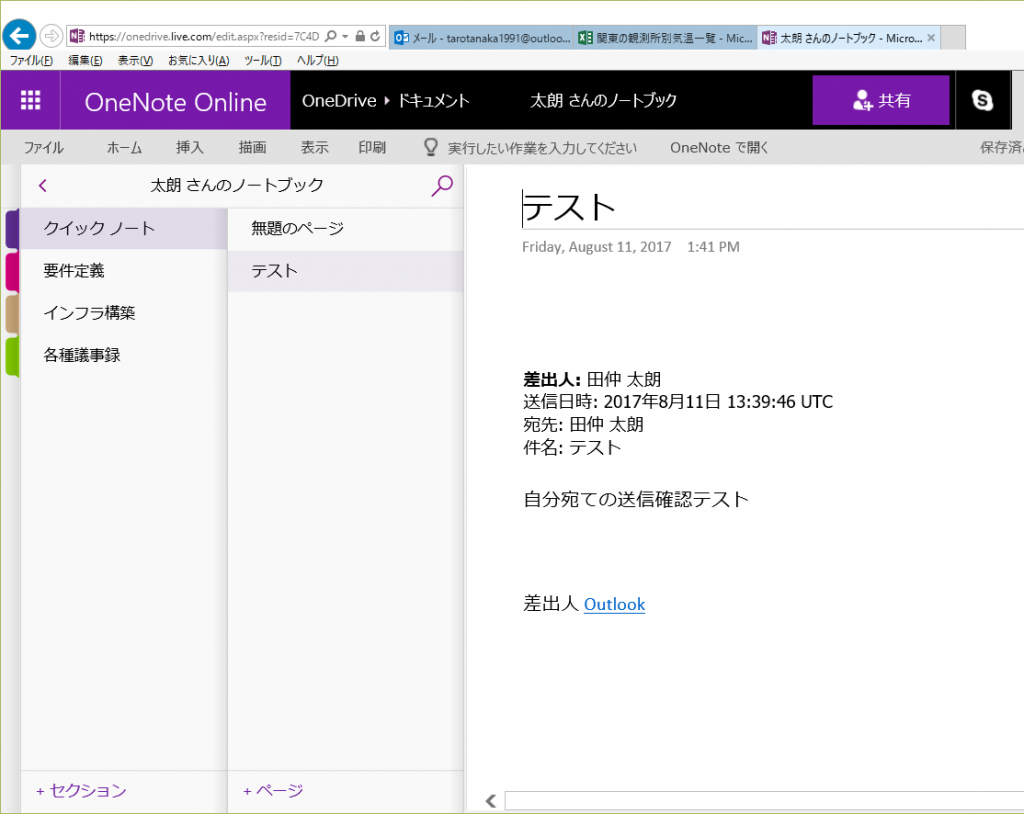The width and height of the screenshot is (1024, 814).
Task: Click the empty new browser tab button
Action: [x=953, y=38]
